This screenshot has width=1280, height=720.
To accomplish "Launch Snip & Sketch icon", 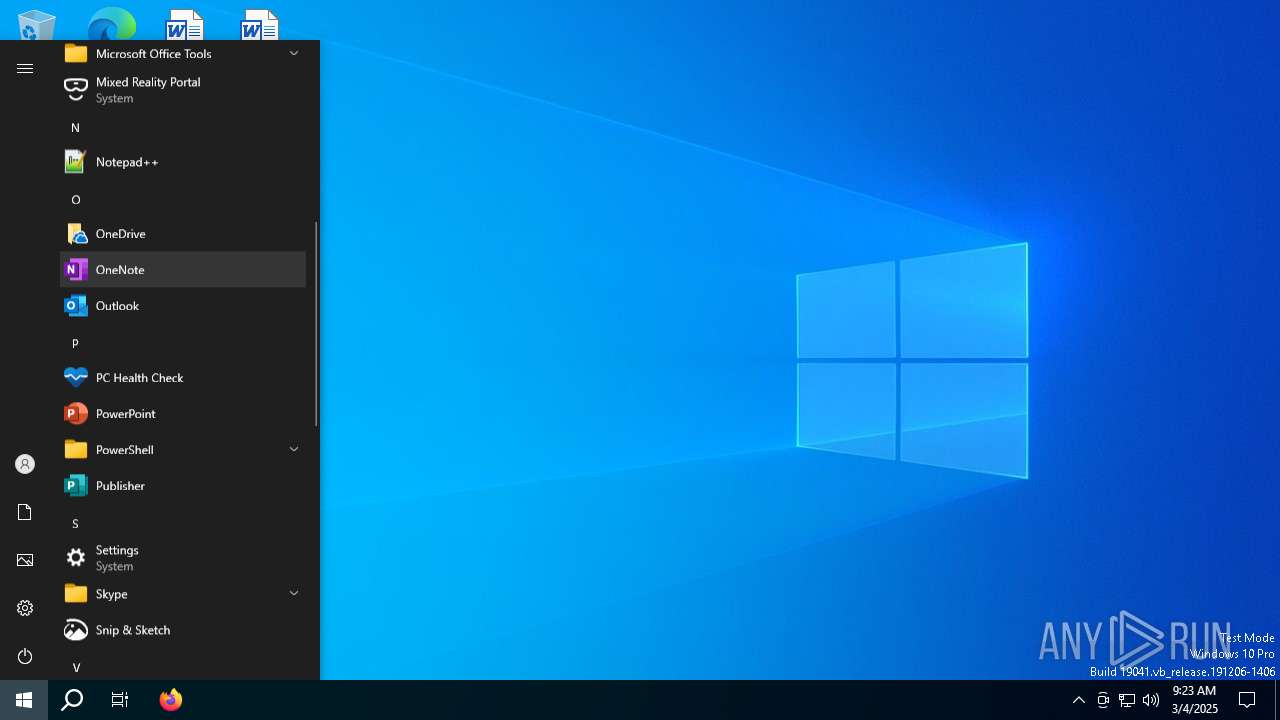I will pyautogui.click(x=76, y=630).
